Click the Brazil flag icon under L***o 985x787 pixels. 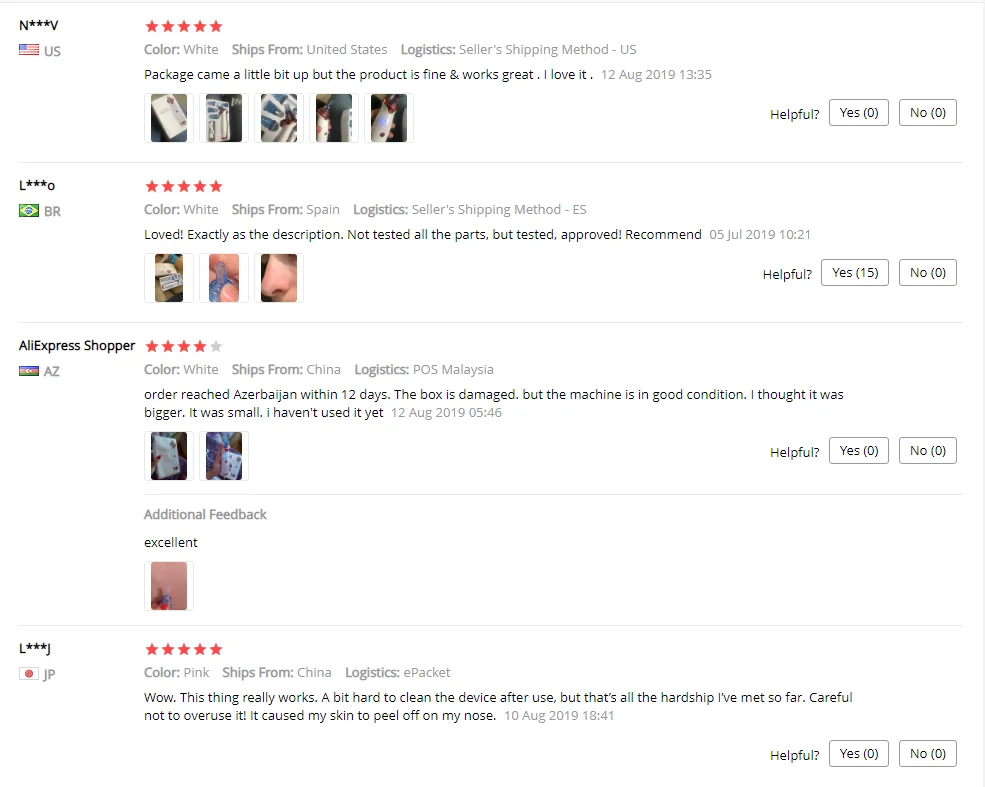(29, 210)
